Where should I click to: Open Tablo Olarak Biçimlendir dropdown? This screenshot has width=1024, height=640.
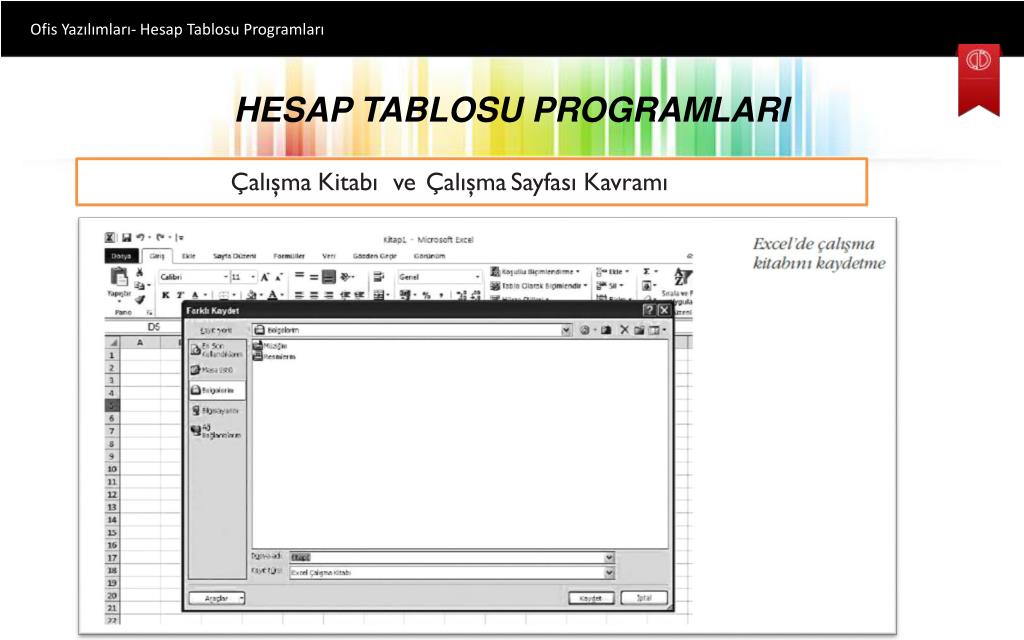539,286
